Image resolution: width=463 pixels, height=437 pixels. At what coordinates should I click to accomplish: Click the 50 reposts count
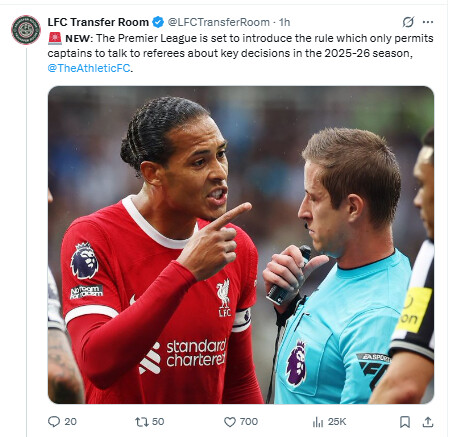click(158, 422)
